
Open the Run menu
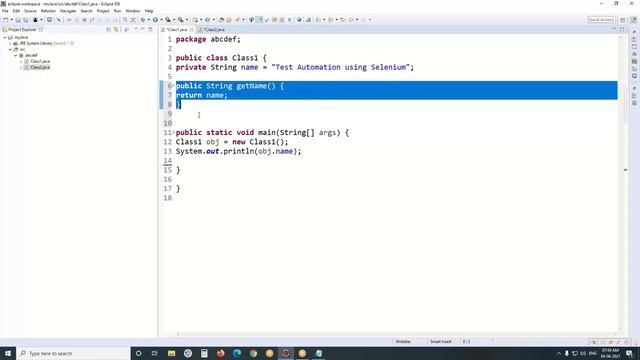click(x=118, y=11)
